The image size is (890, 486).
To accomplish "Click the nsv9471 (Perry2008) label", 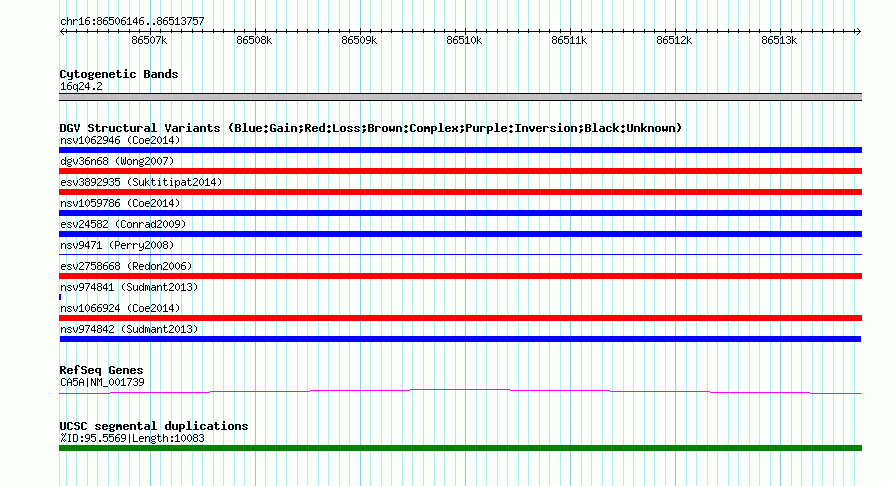I will click(117, 245).
